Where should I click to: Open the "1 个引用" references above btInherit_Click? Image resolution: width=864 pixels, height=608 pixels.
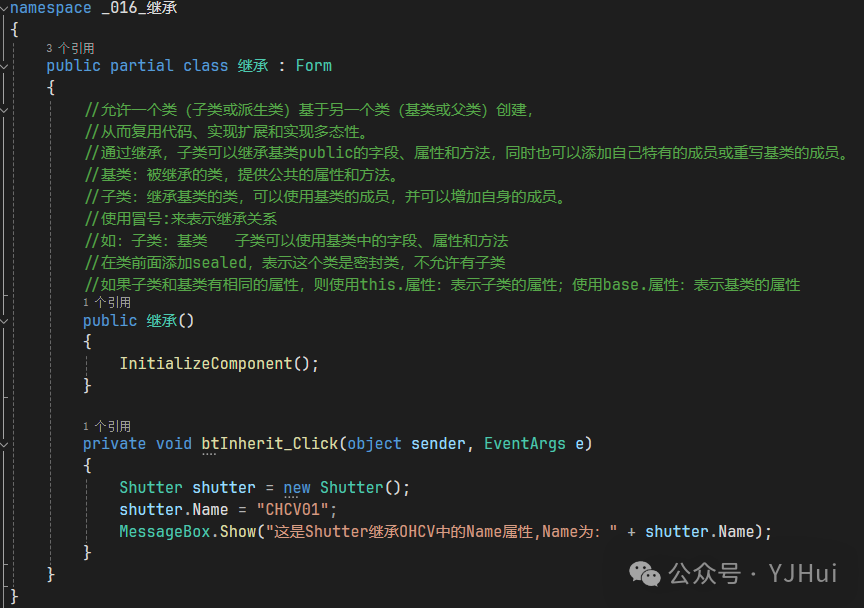coord(107,426)
